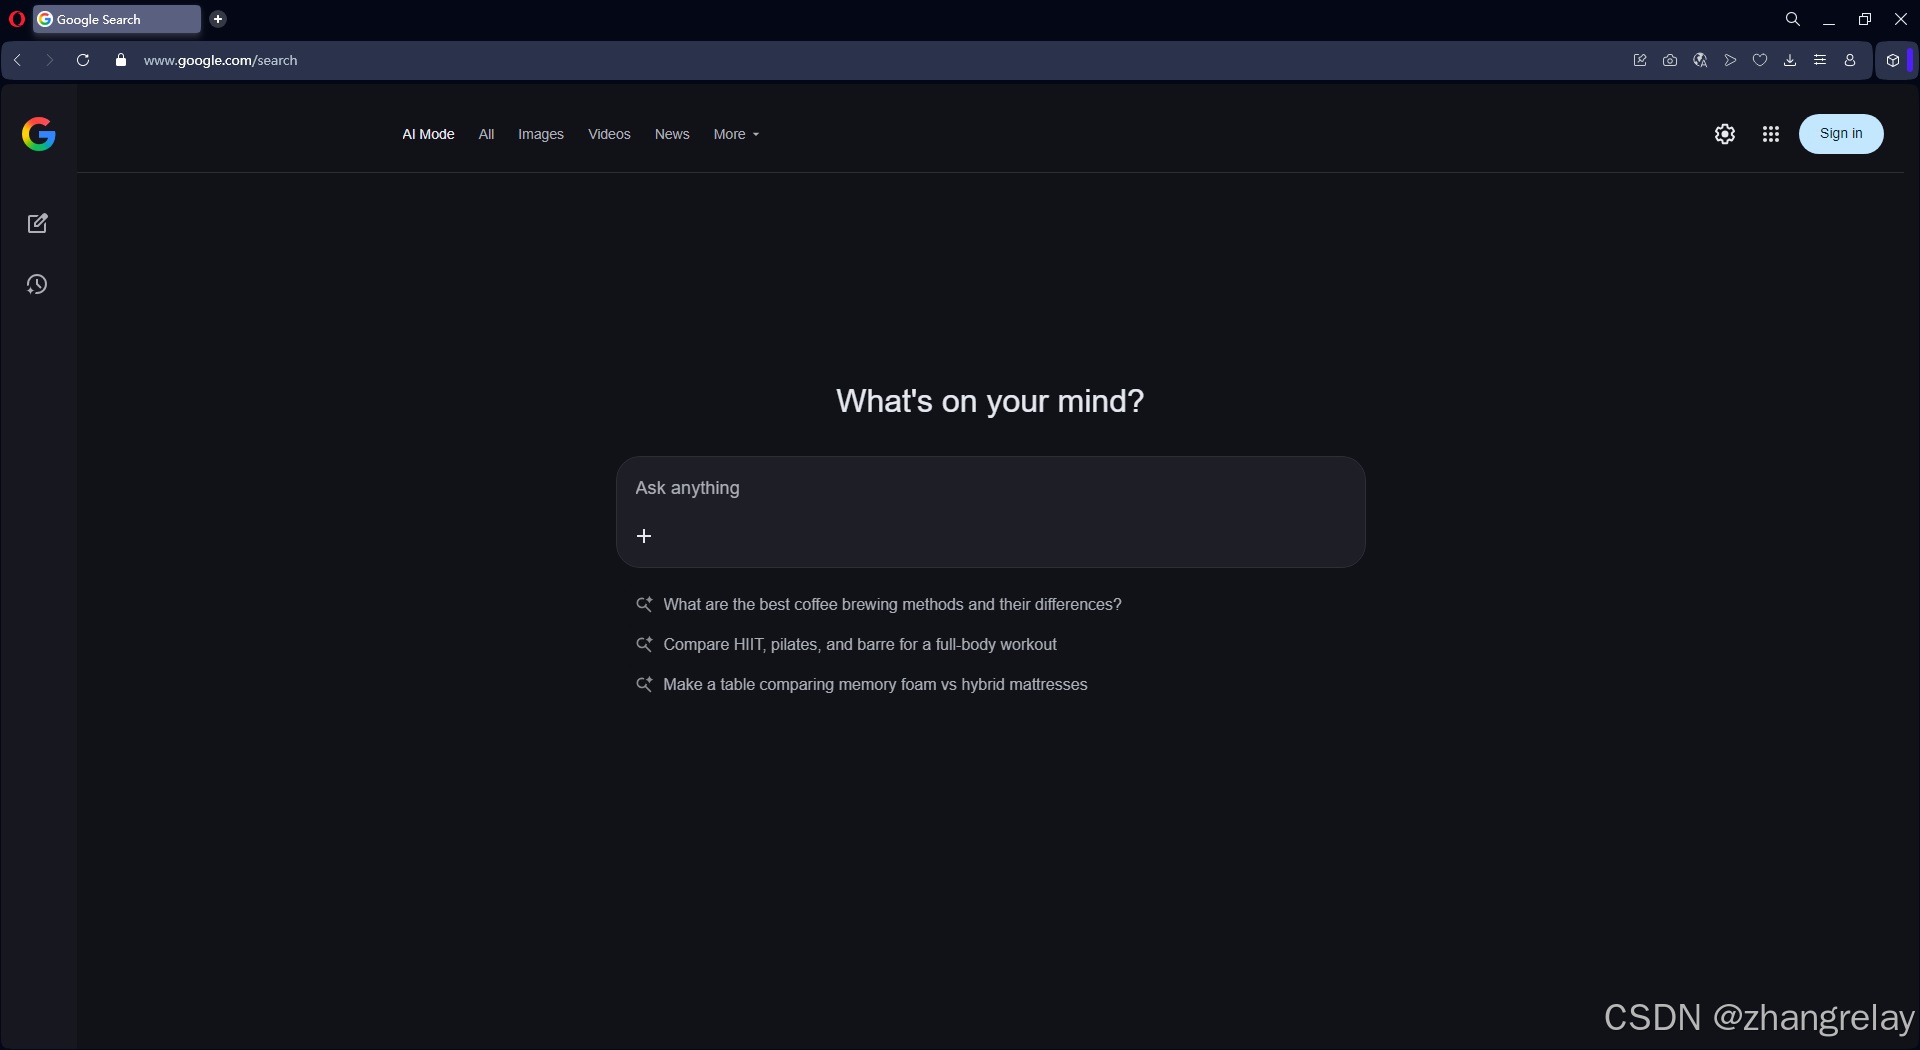Click the plus attach button in search box
The height and width of the screenshot is (1050, 1920).
pos(644,536)
